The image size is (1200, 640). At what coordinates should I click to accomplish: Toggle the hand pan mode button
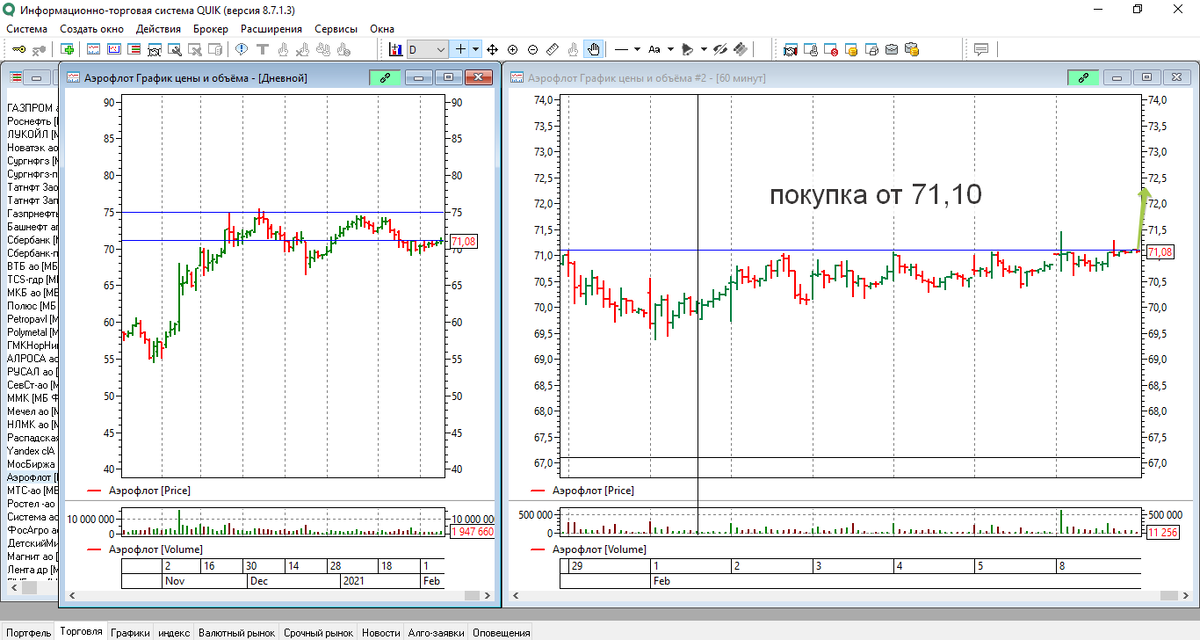(594, 49)
